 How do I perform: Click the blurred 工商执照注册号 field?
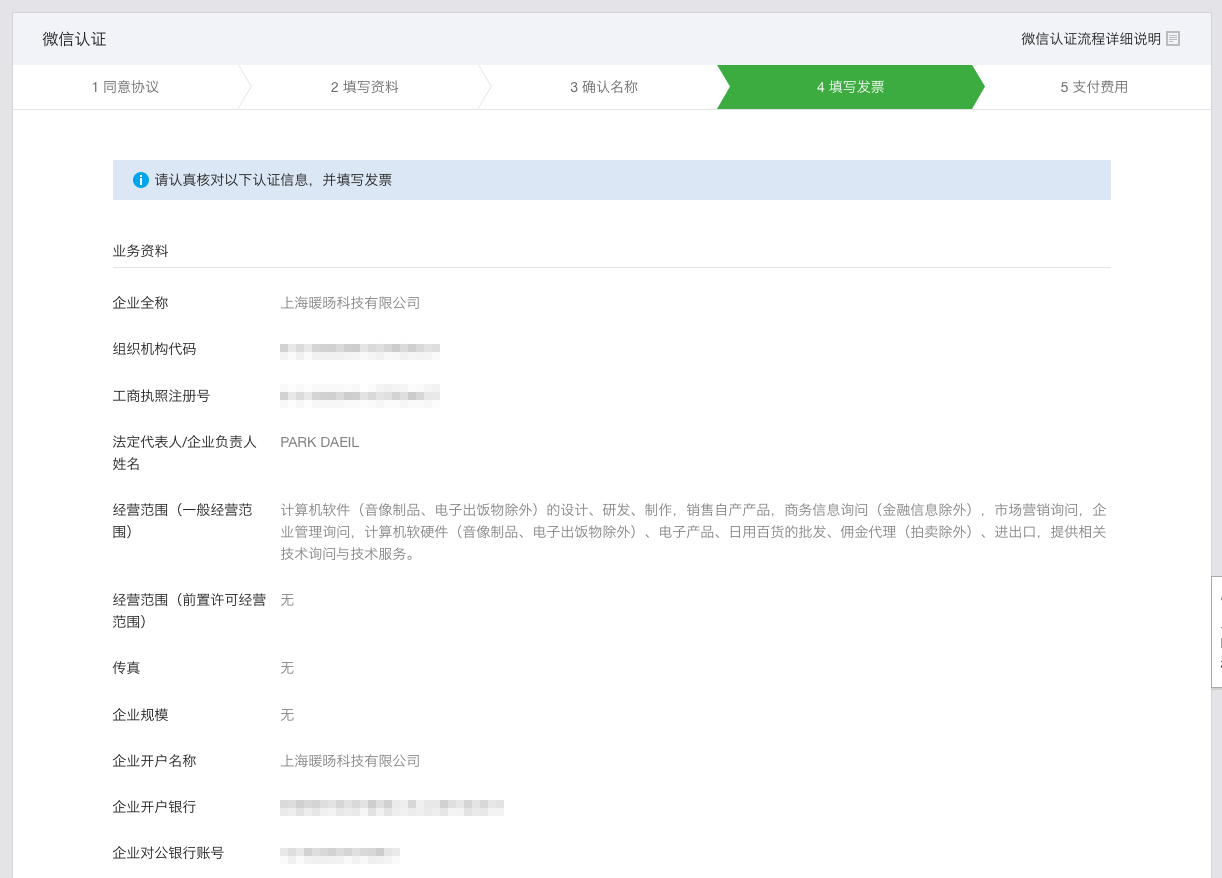[360, 395]
